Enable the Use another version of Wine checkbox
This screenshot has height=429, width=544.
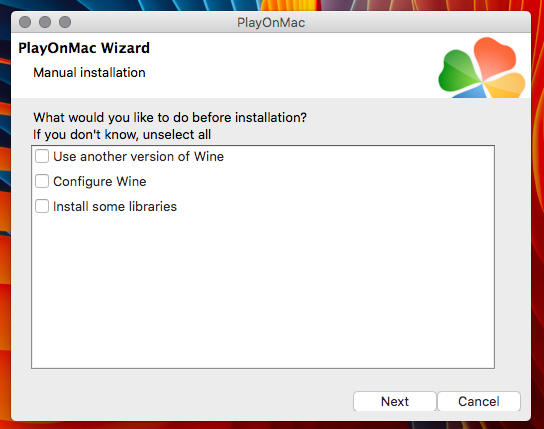coord(42,156)
